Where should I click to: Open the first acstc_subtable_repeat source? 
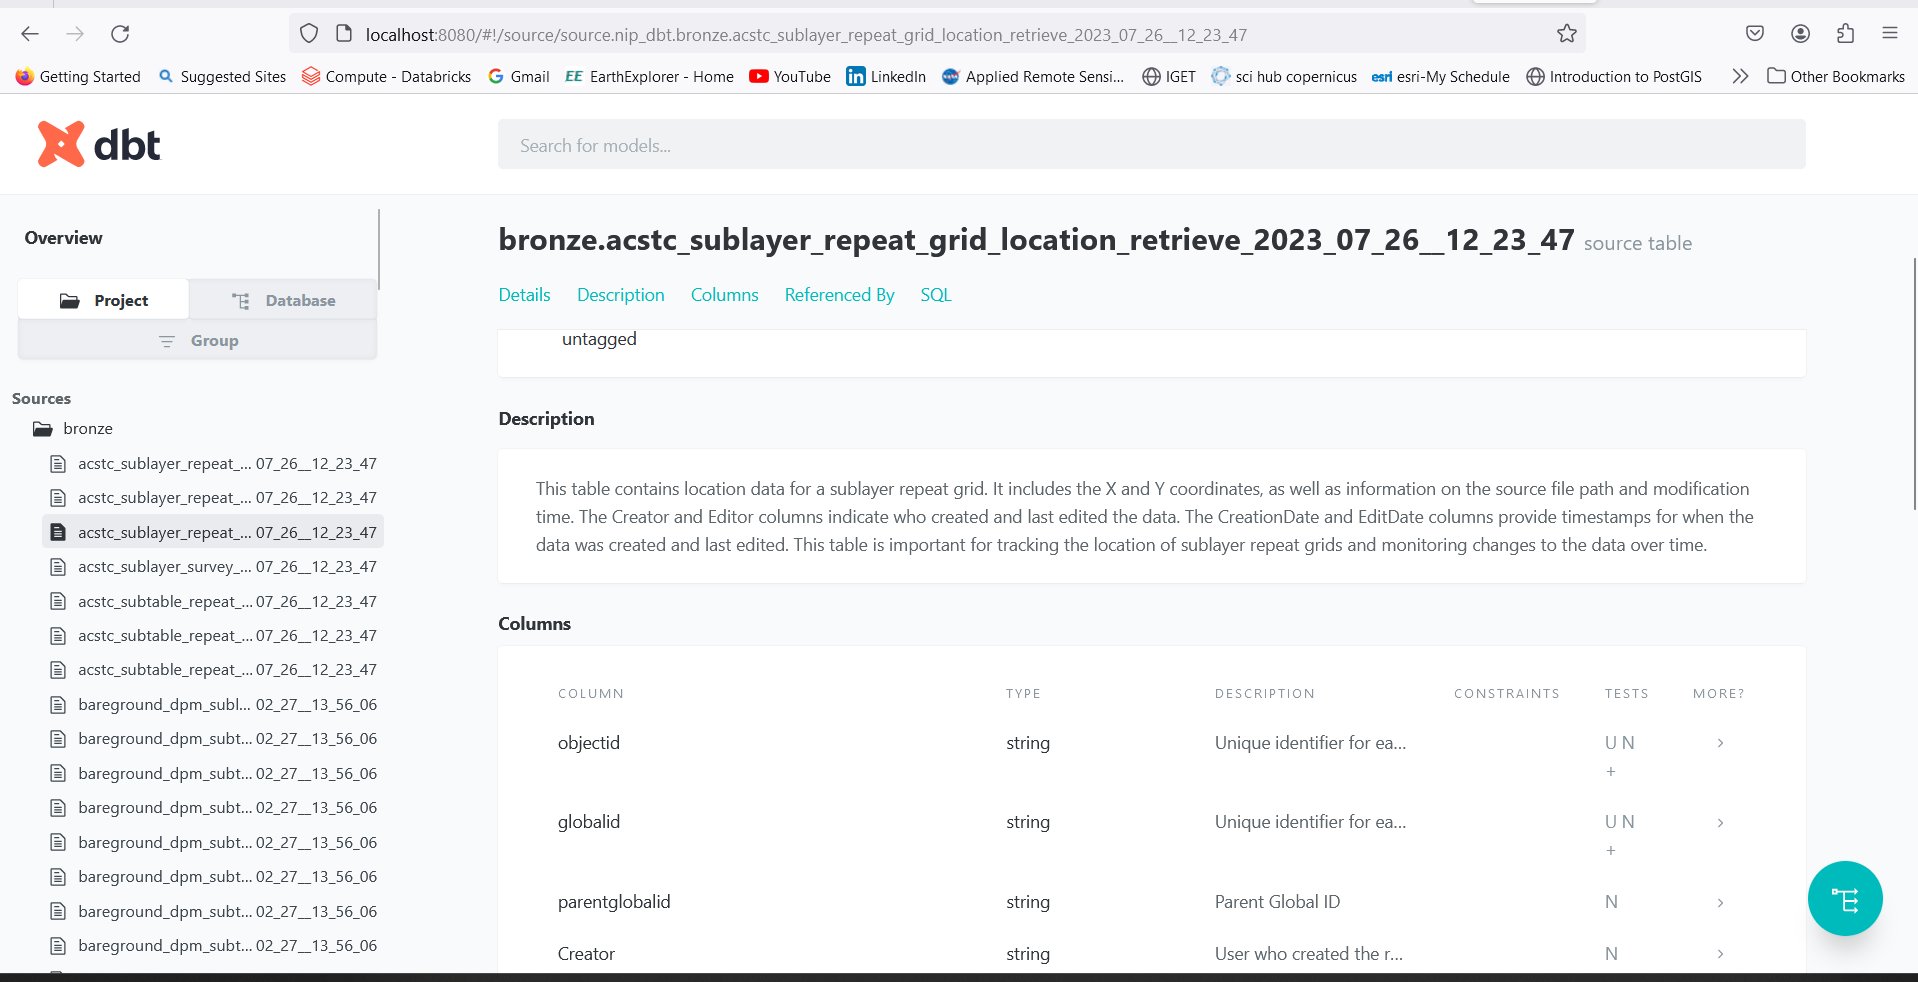pyautogui.click(x=213, y=601)
